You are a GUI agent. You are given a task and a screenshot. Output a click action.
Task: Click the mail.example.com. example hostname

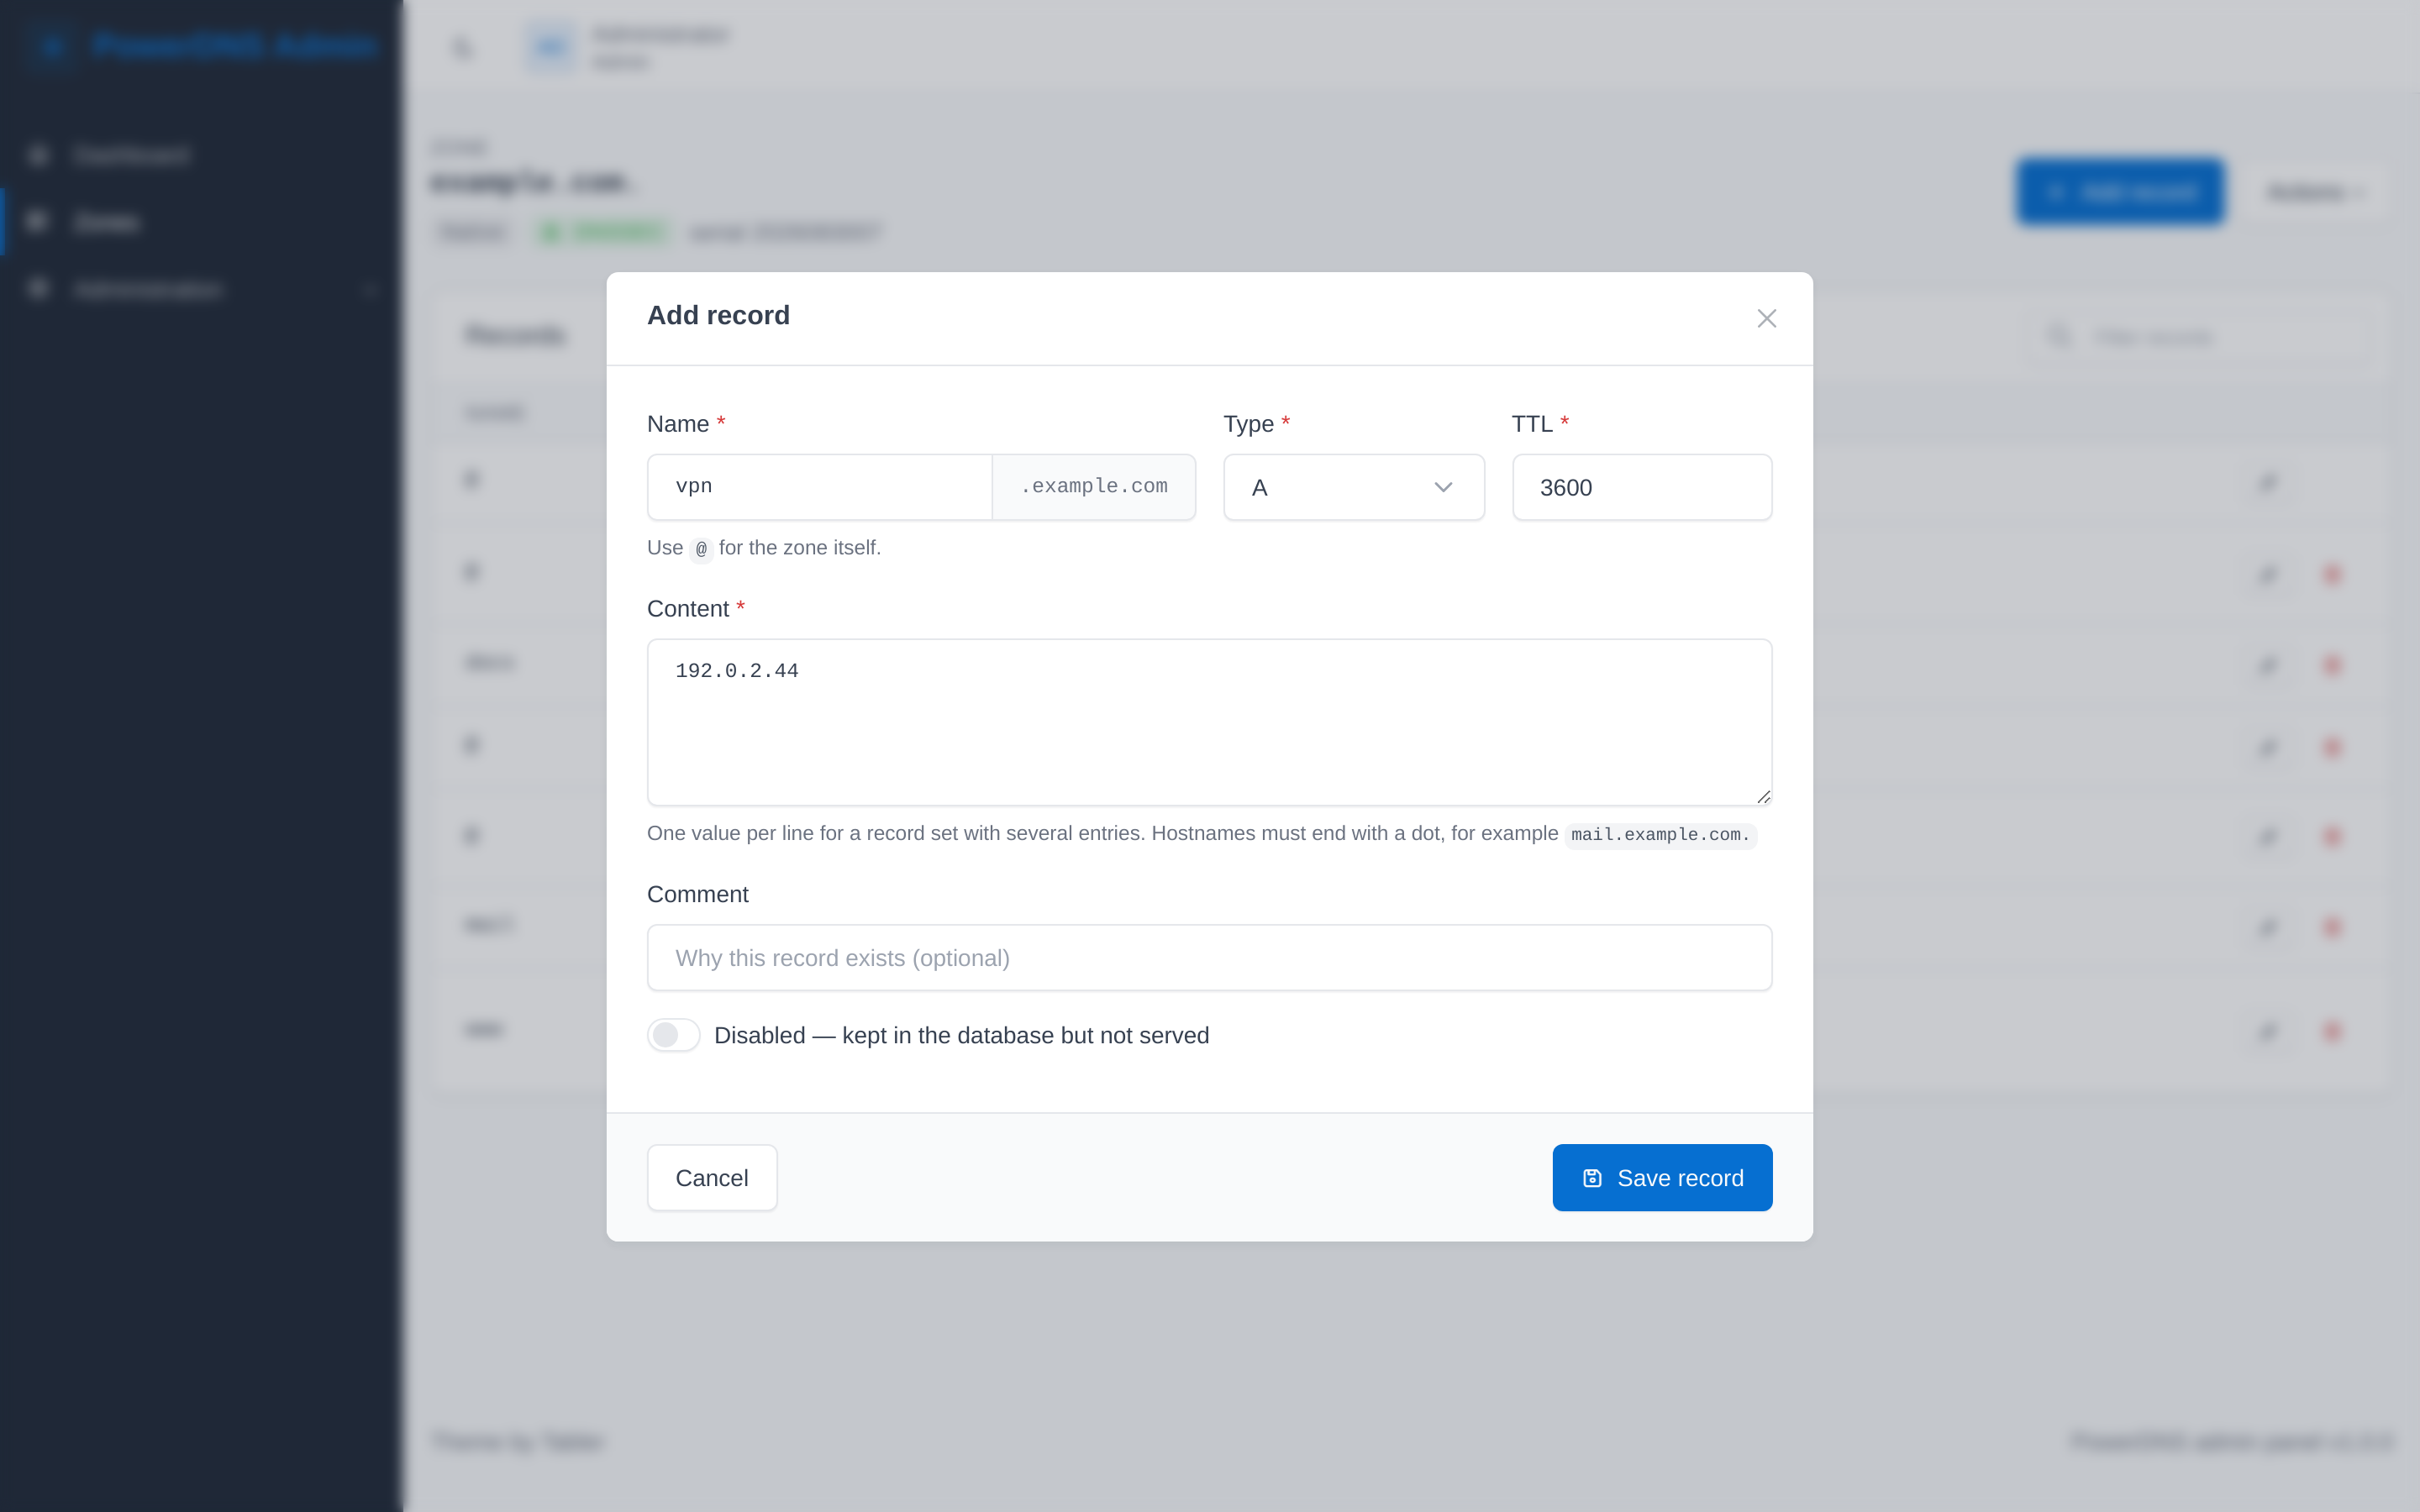(1660, 834)
